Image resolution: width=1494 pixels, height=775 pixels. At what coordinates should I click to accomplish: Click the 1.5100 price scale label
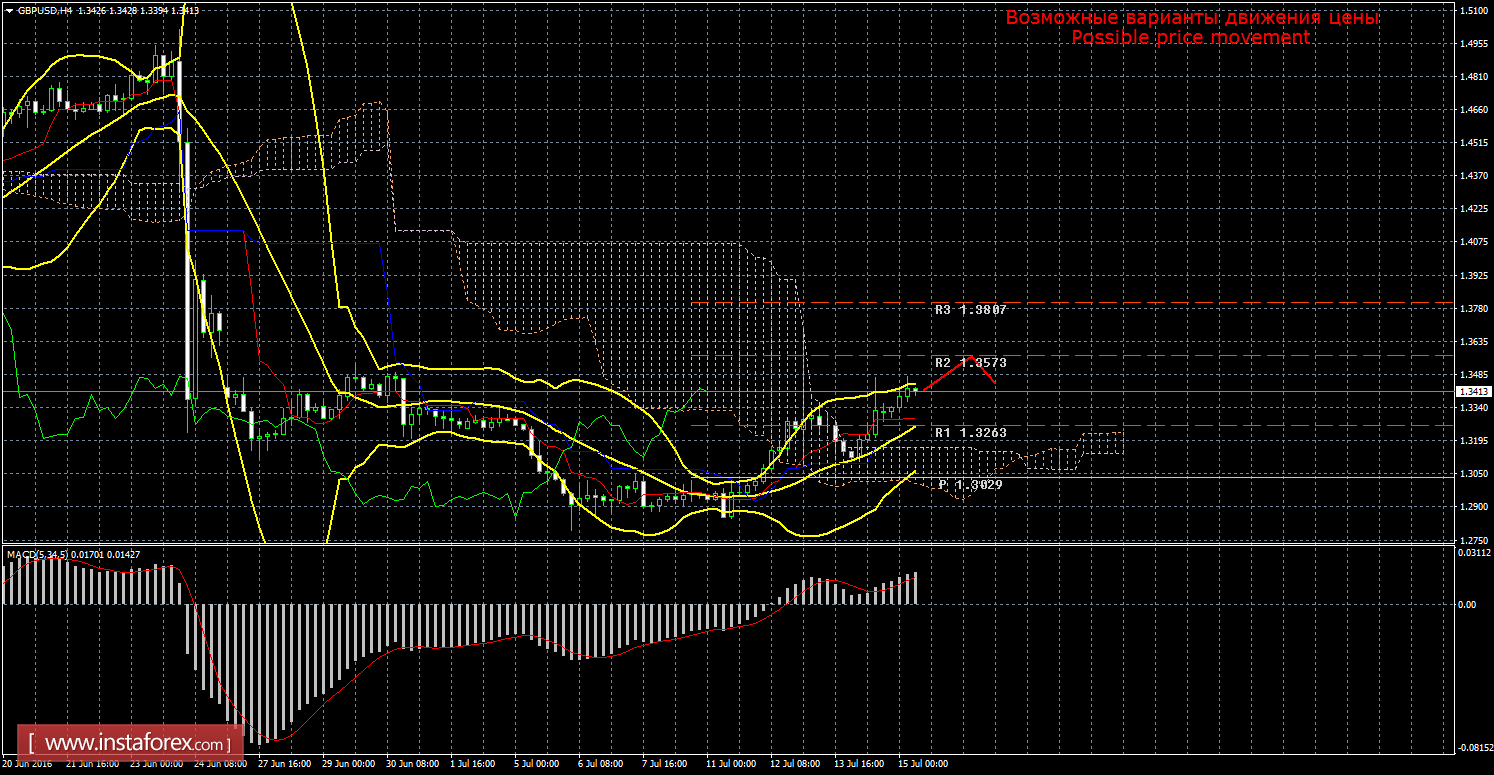[1474, 11]
